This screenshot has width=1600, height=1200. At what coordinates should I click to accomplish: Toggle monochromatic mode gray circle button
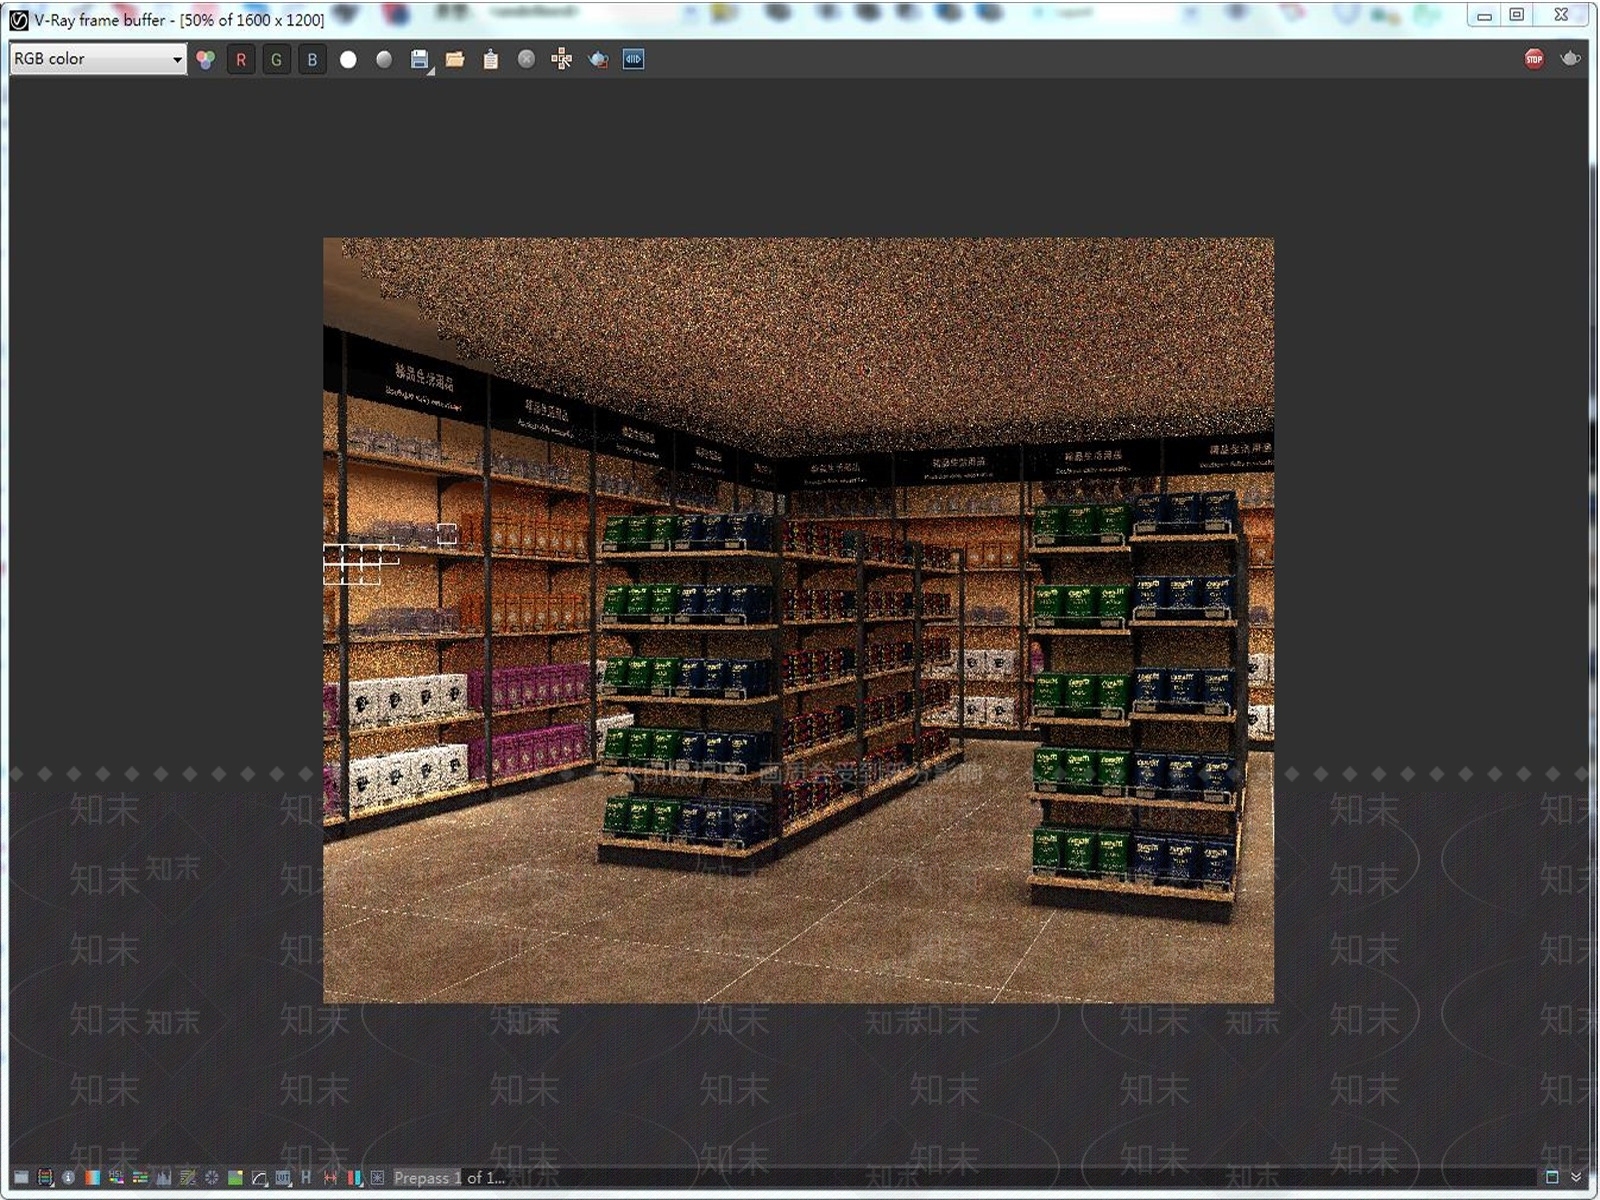coord(384,59)
